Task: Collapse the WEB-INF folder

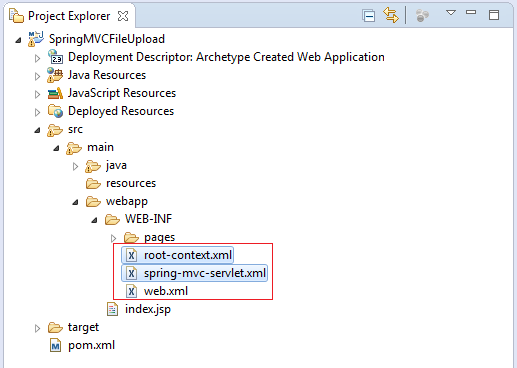Action: click(x=94, y=220)
